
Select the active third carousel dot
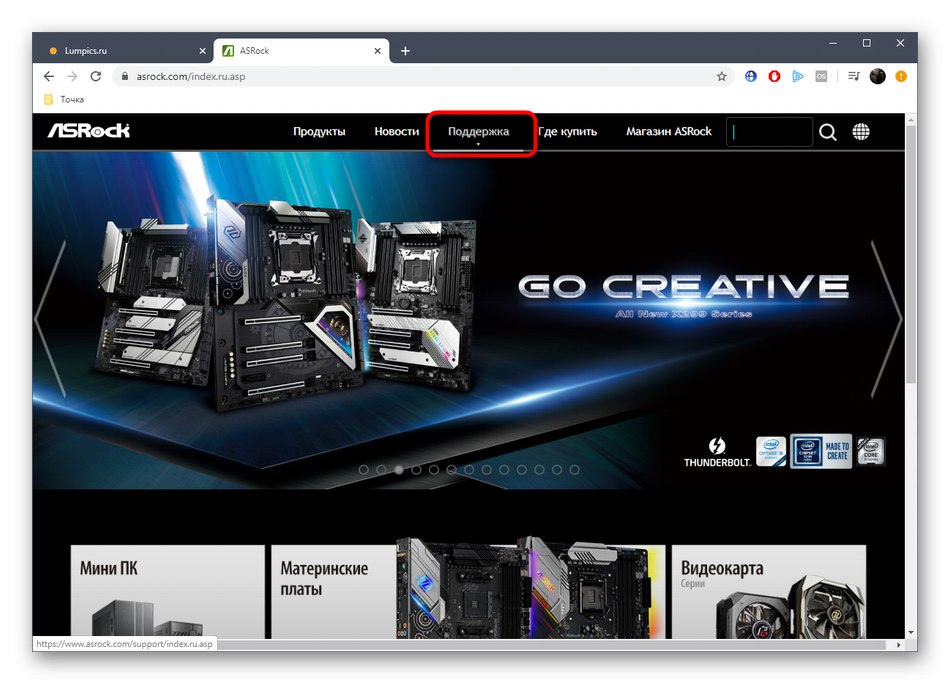coord(399,470)
